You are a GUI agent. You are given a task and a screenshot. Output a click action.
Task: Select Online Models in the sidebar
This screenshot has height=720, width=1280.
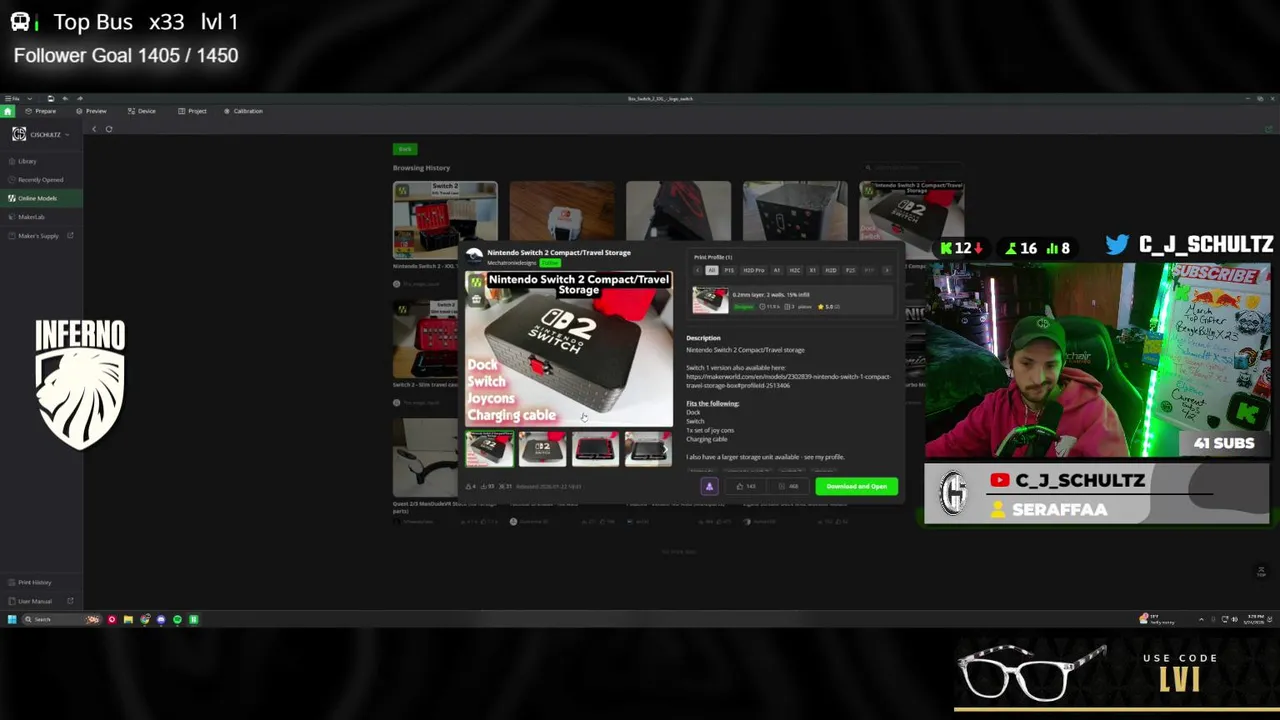[x=41, y=198]
